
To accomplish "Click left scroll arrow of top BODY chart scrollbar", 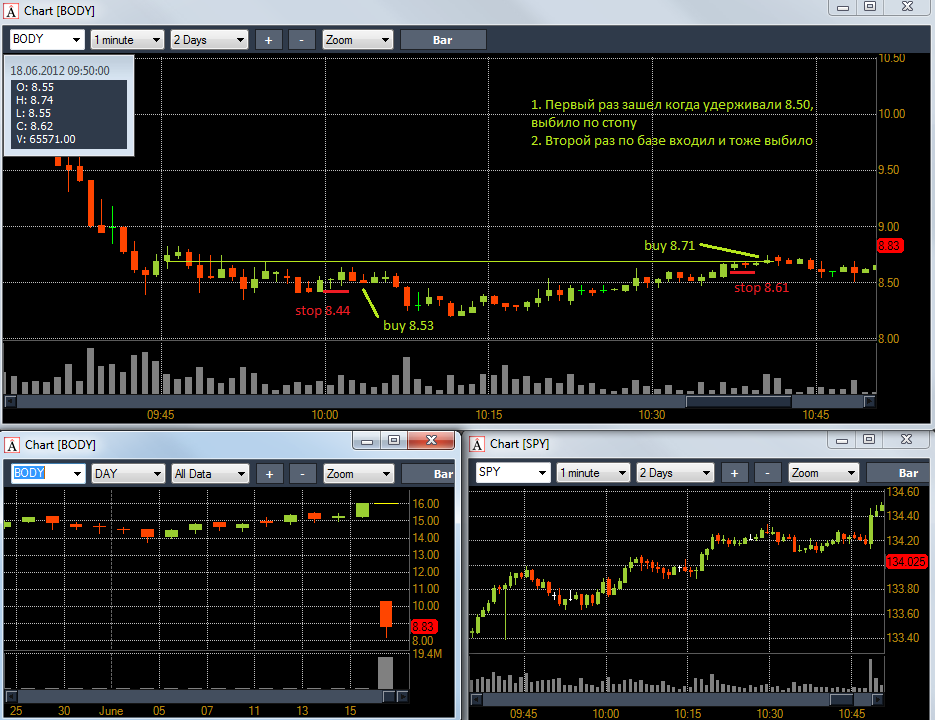I will [10, 401].
